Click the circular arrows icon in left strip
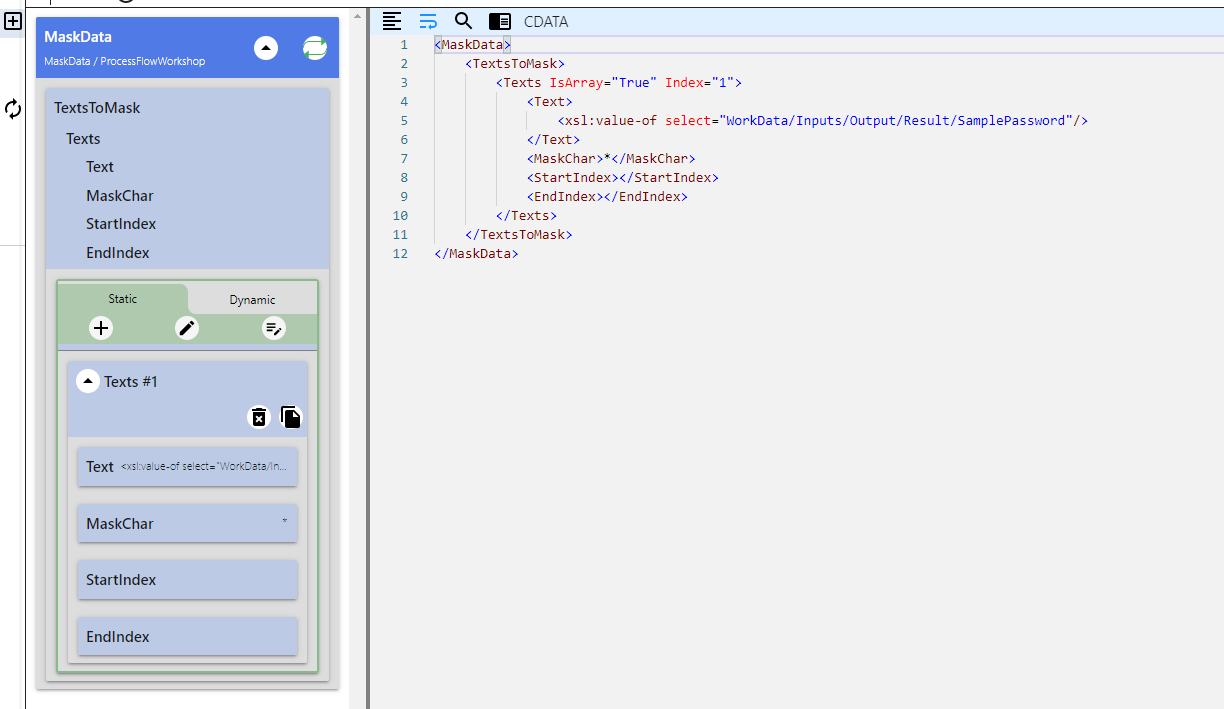 (x=13, y=109)
